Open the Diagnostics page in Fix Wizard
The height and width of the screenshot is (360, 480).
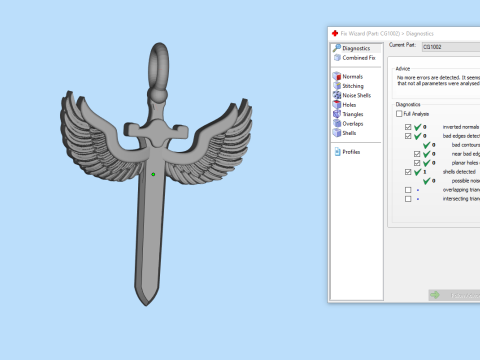[x=356, y=48]
